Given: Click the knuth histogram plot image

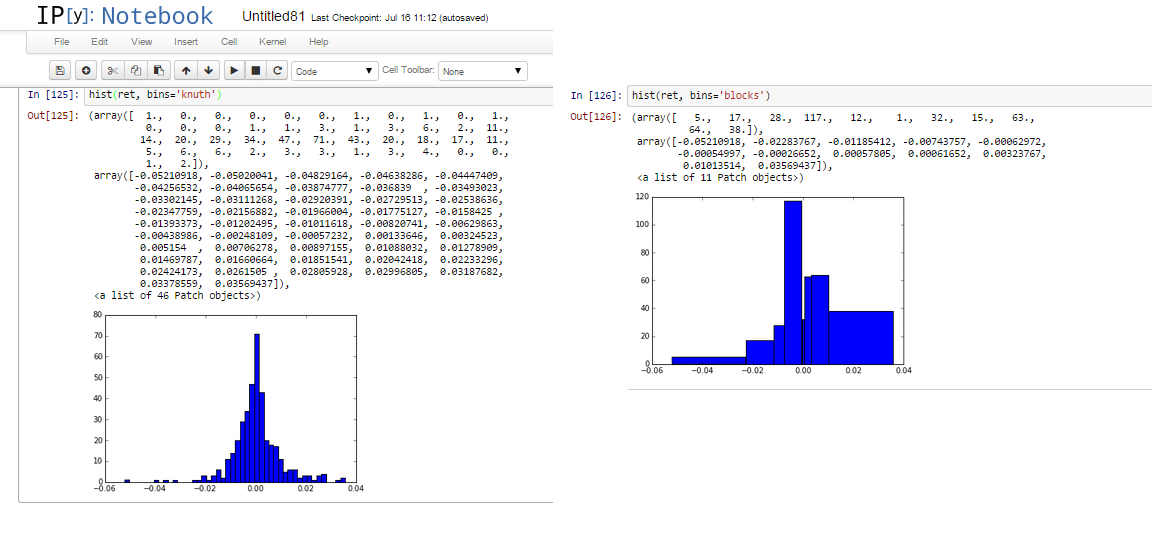Looking at the screenshot, I should [226, 404].
